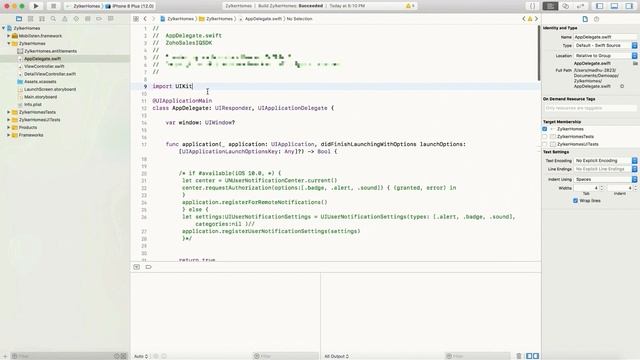Enable ZylkerHomesTests target membership
Viewport: 640px width, 360px height.
click(x=544, y=136)
